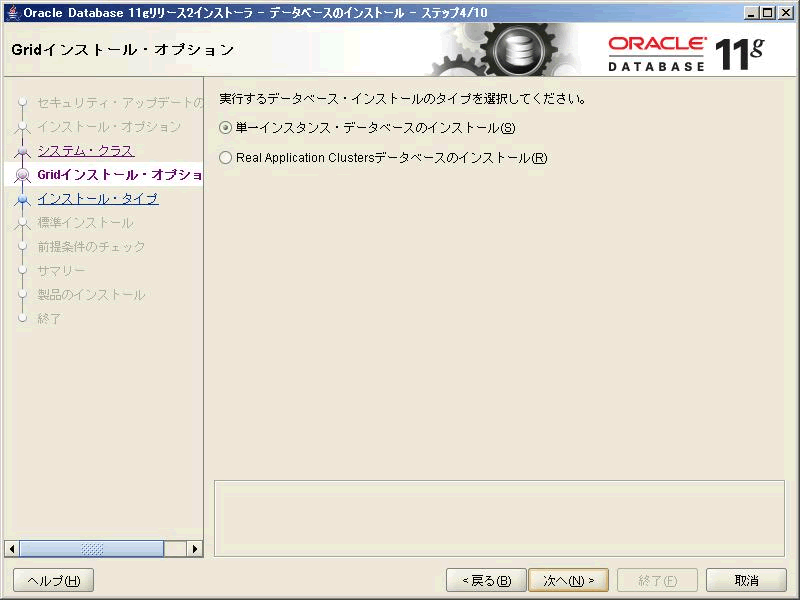Select the Gridインストール・オプション step in sidebar

(x=118, y=175)
